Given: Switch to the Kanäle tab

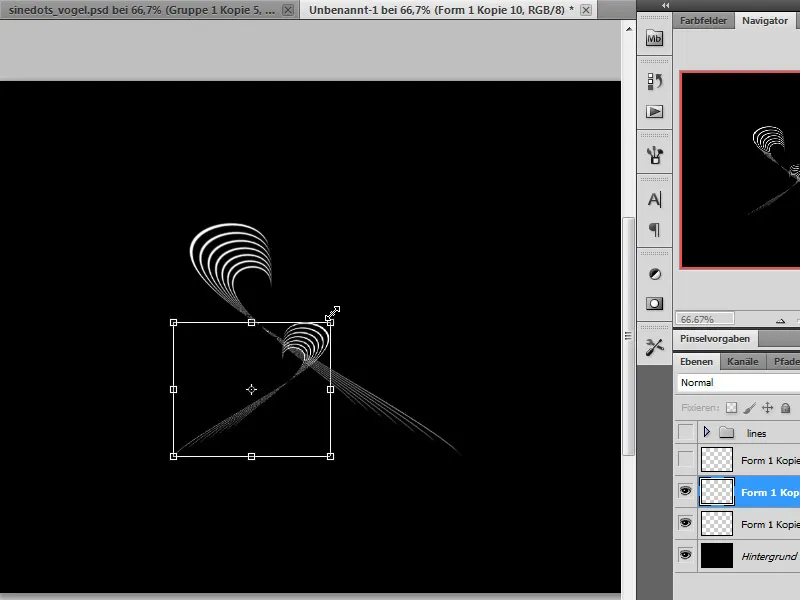Looking at the screenshot, I should pyautogui.click(x=742, y=361).
